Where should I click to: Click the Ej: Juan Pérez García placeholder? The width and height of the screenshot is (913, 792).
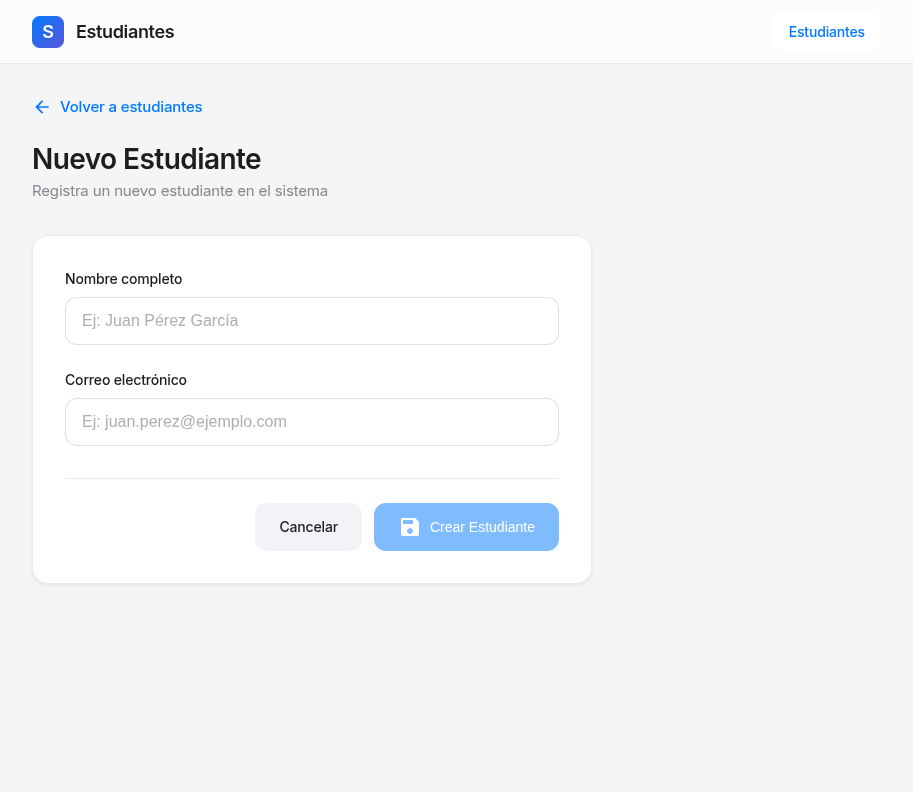coord(160,321)
